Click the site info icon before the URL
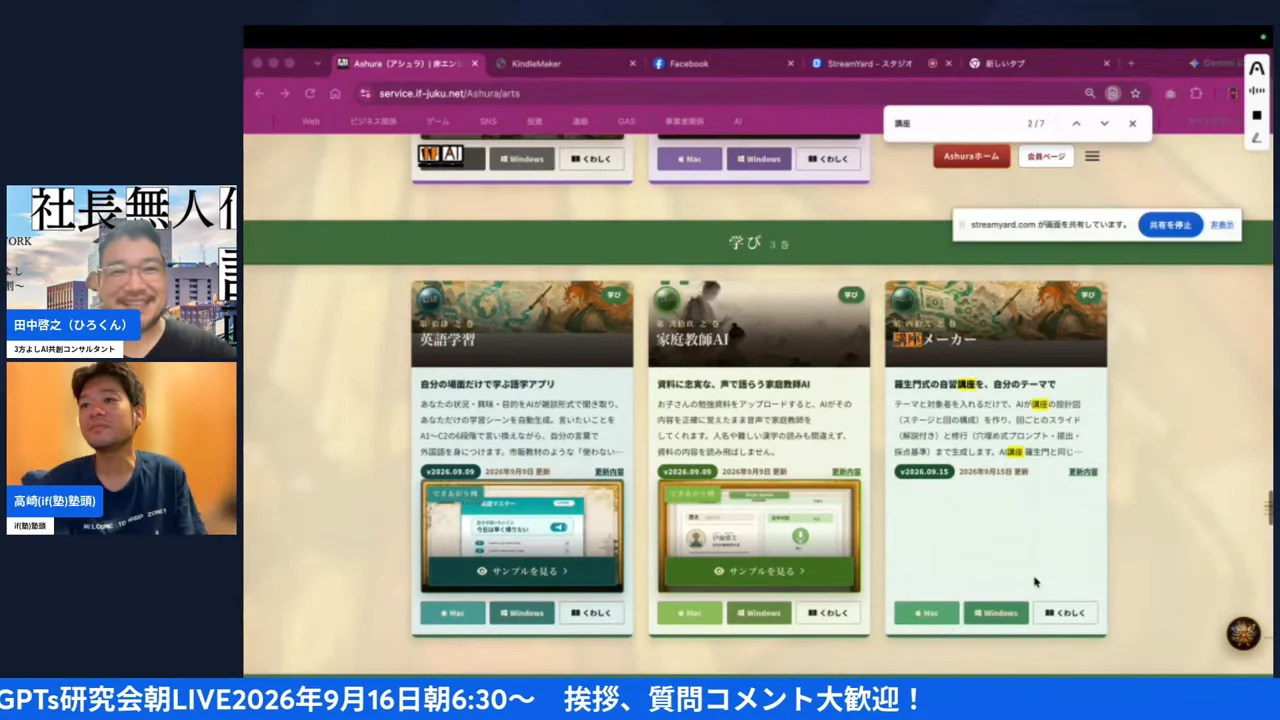 [366, 93]
